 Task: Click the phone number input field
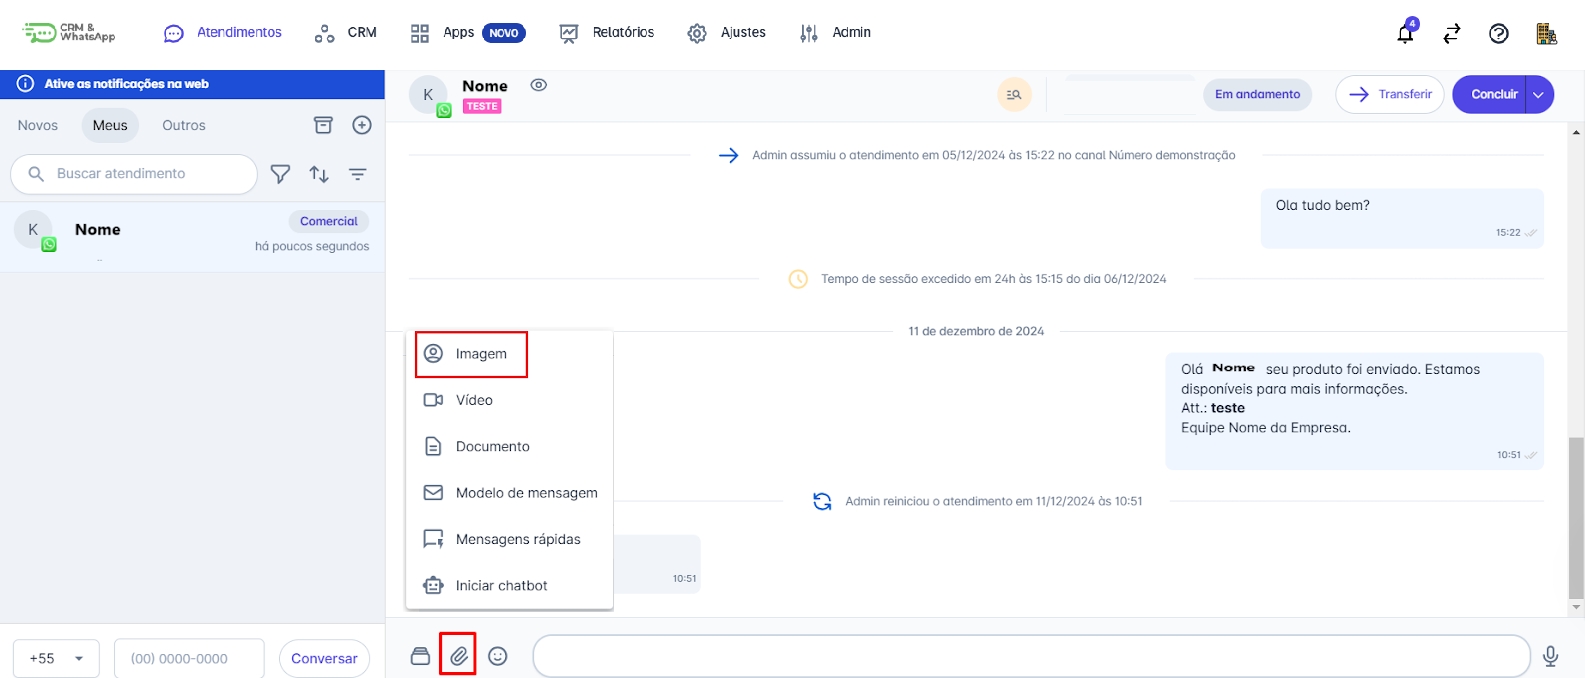[189, 659]
